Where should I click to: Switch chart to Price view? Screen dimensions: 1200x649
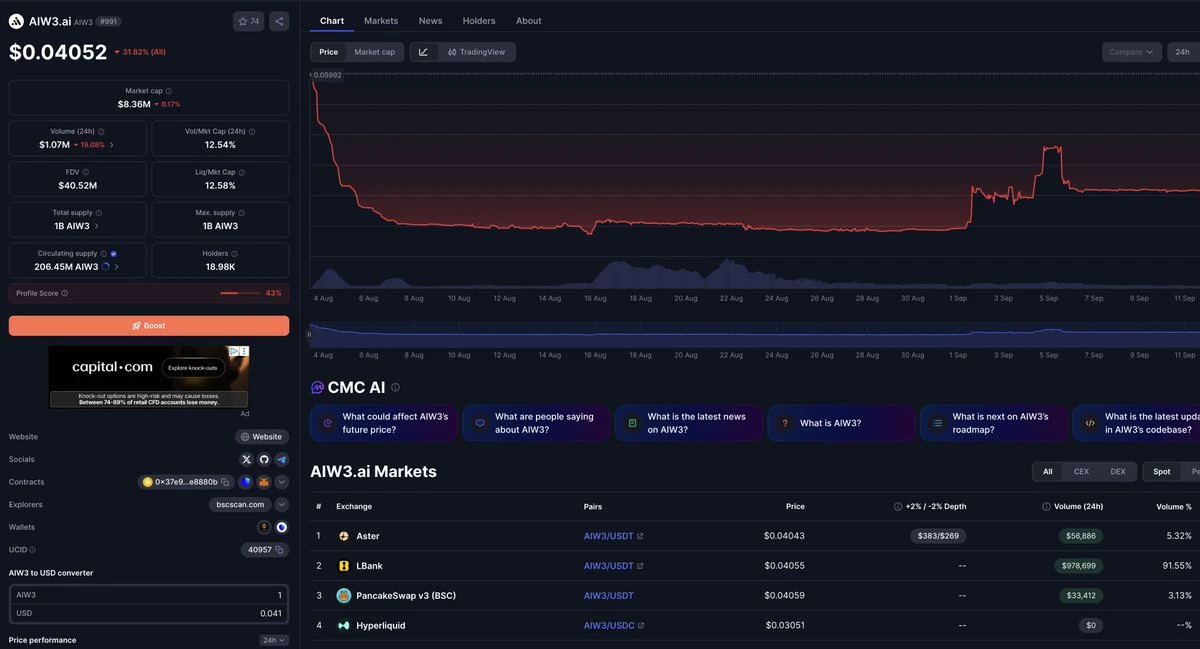coord(328,52)
